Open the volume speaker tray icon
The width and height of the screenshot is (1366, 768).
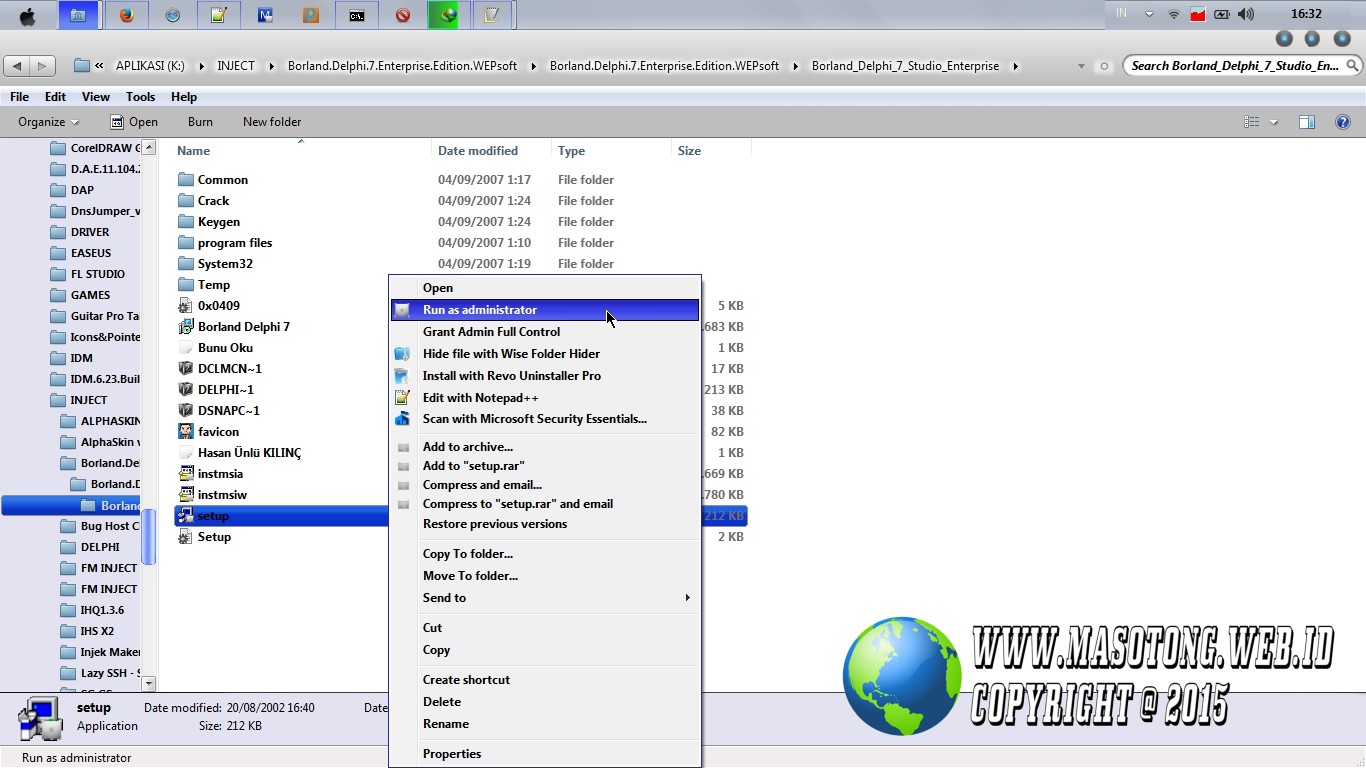1246,14
